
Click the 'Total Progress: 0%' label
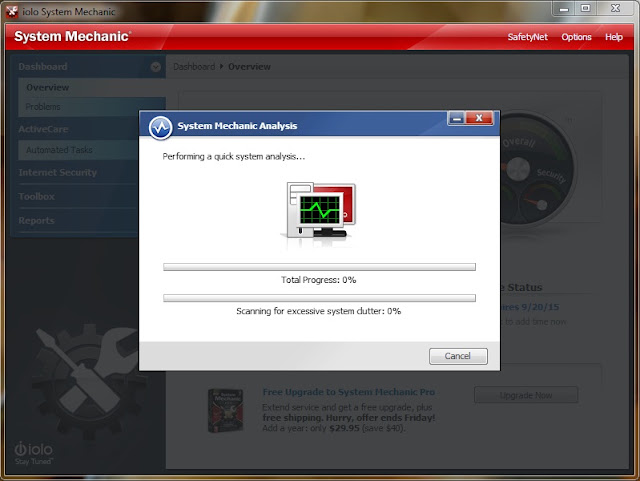318,280
